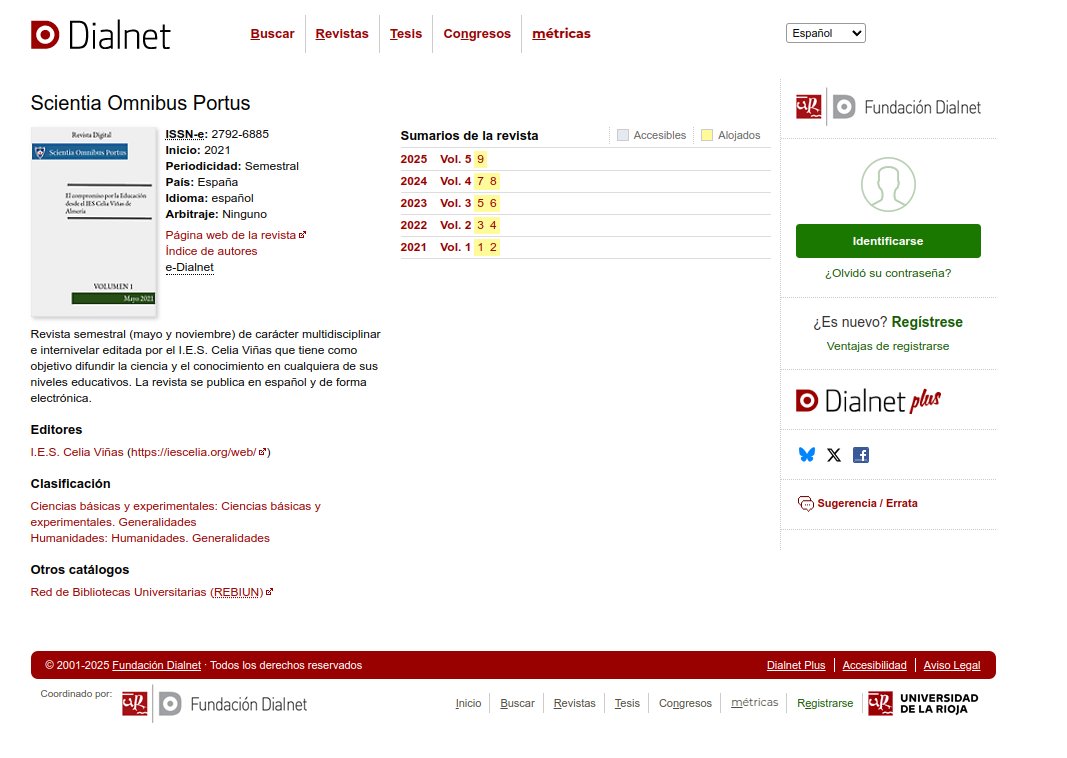The width and height of the screenshot is (1067, 758).
Task: Click the external link icon beside REBIUN
Action: [269, 592]
